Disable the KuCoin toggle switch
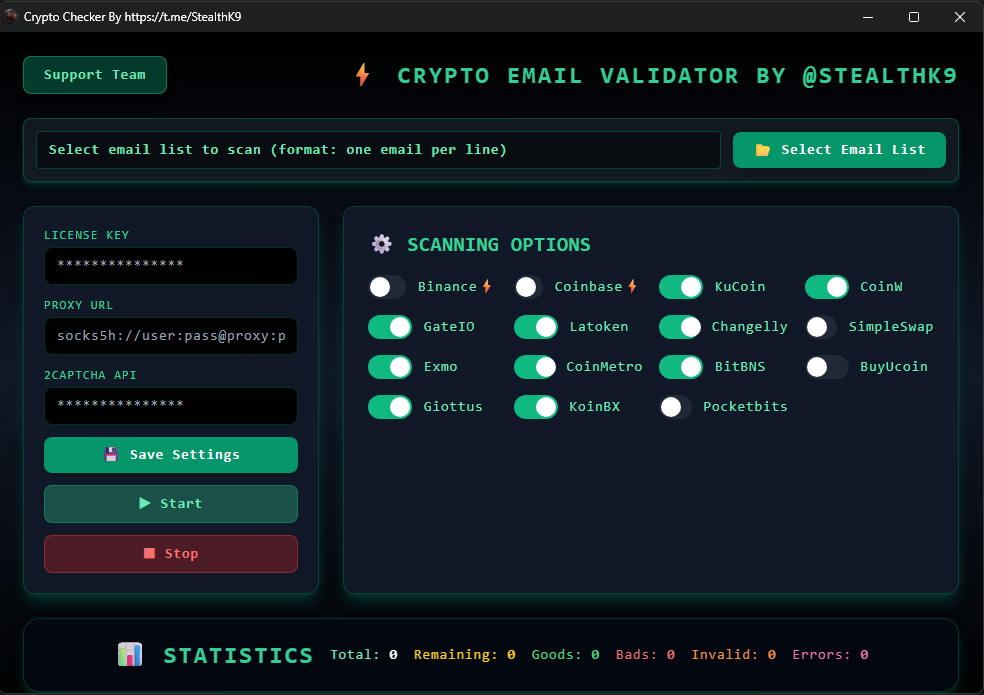 pos(680,287)
